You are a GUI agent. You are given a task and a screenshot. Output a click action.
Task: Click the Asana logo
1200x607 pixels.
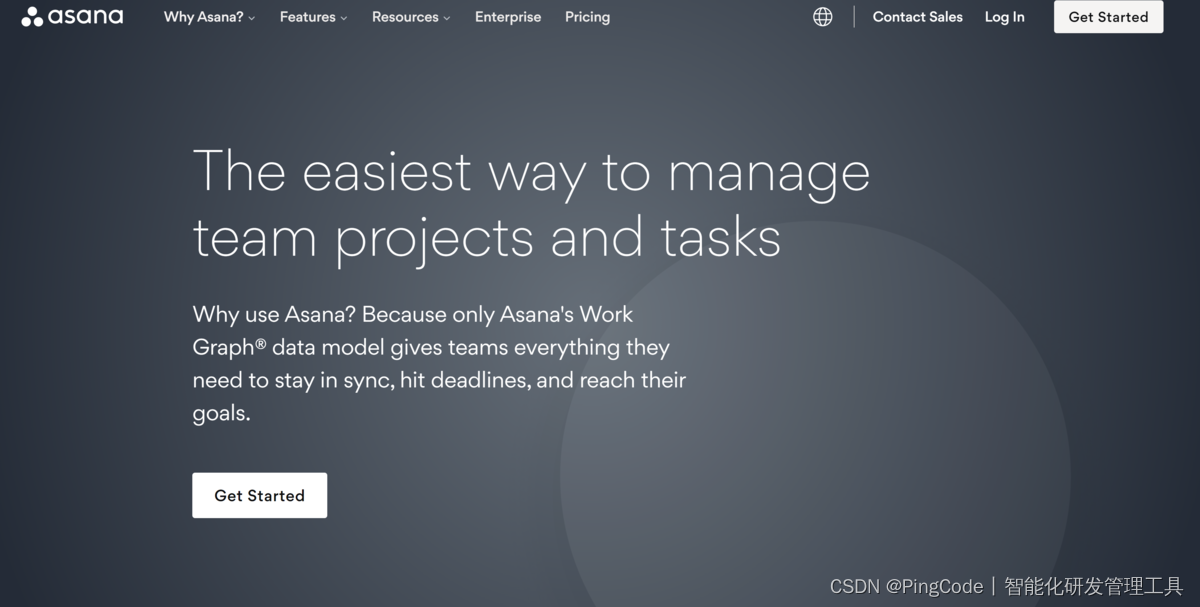tap(72, 16)
